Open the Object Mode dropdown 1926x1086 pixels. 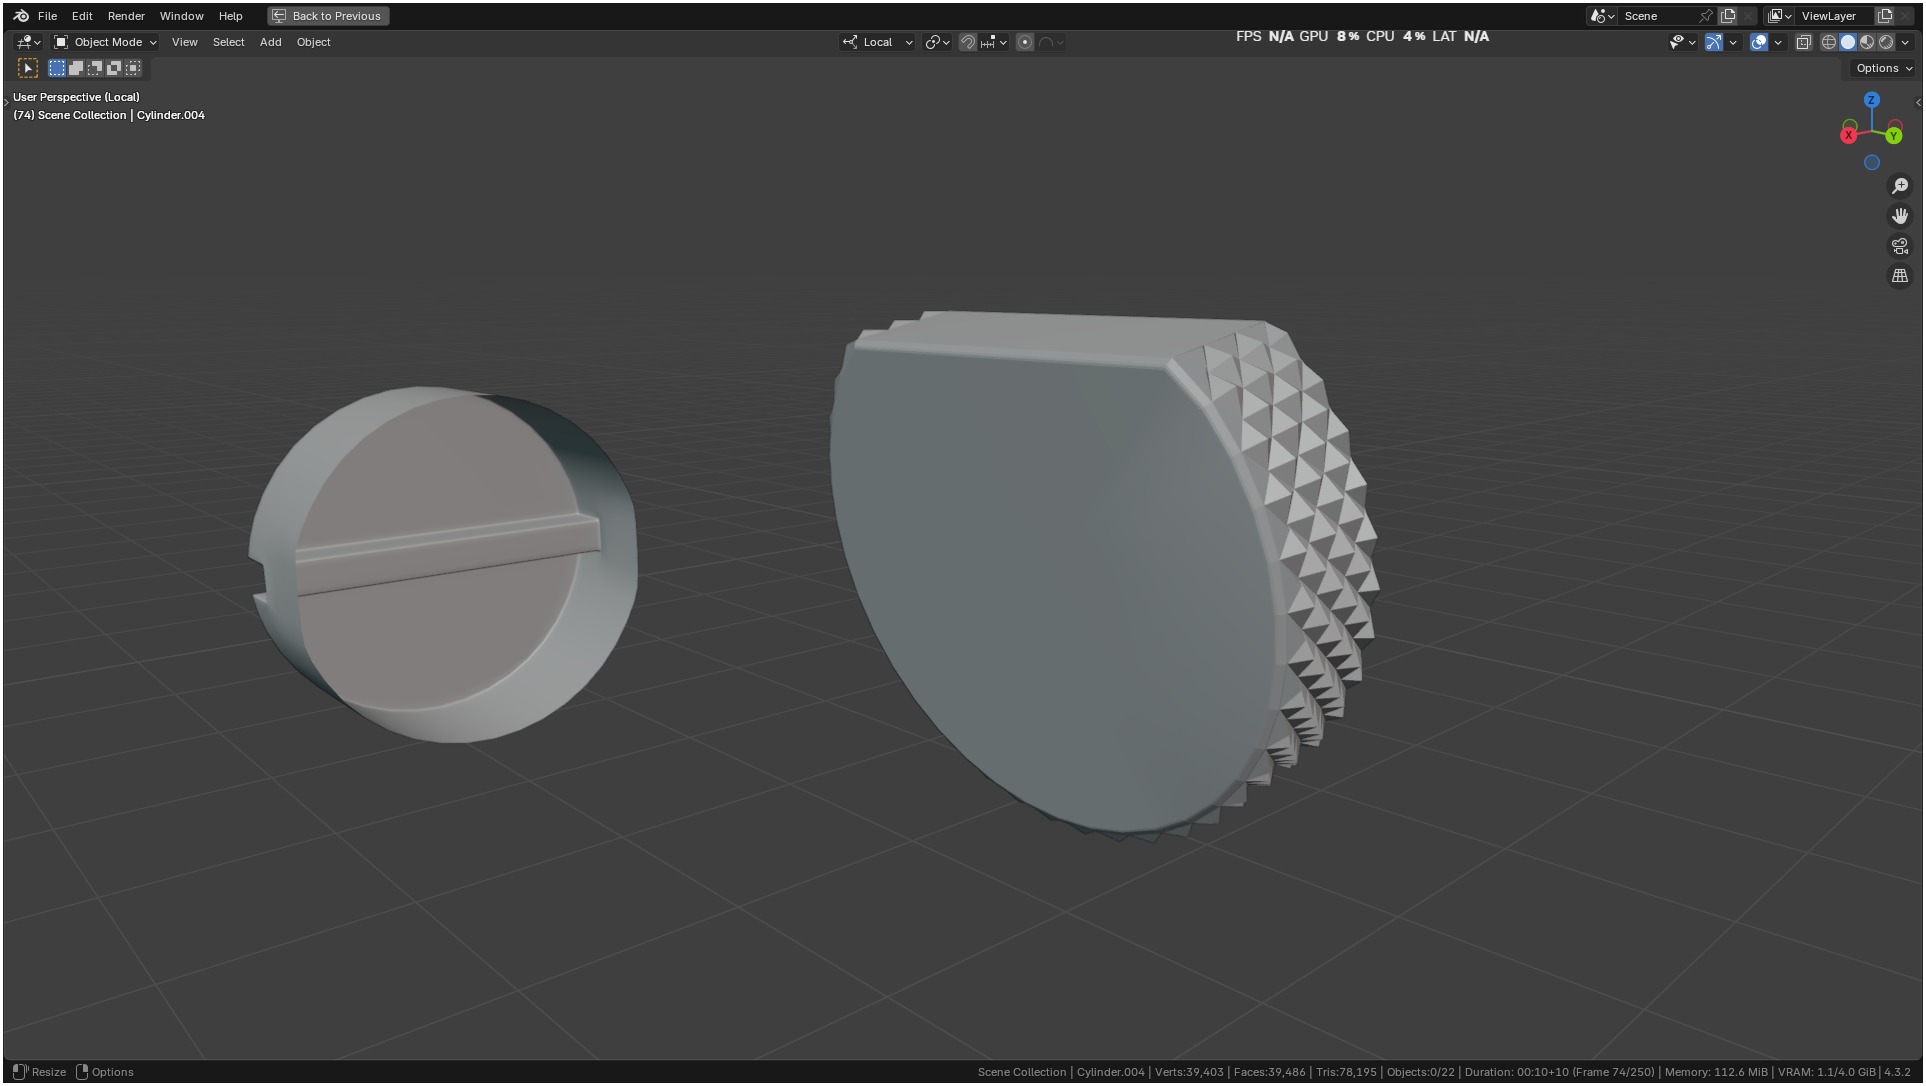click(105, 42)
